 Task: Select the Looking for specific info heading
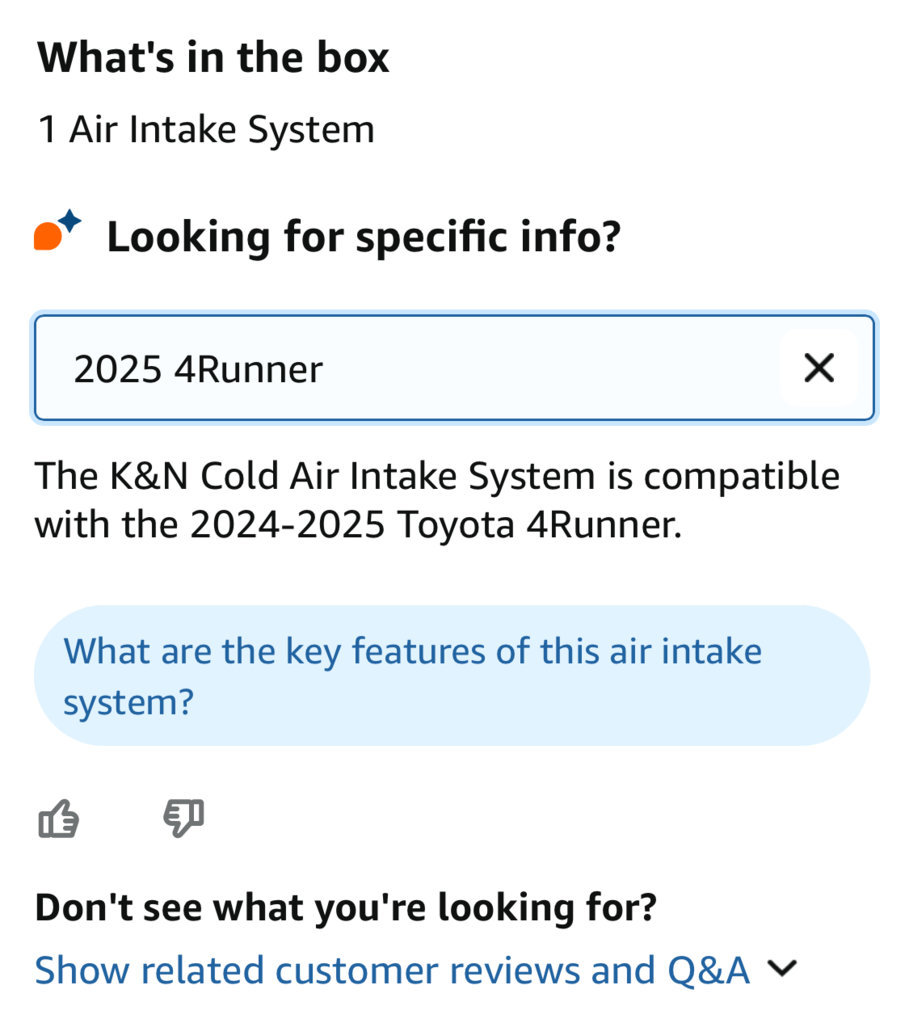(364, 237)
